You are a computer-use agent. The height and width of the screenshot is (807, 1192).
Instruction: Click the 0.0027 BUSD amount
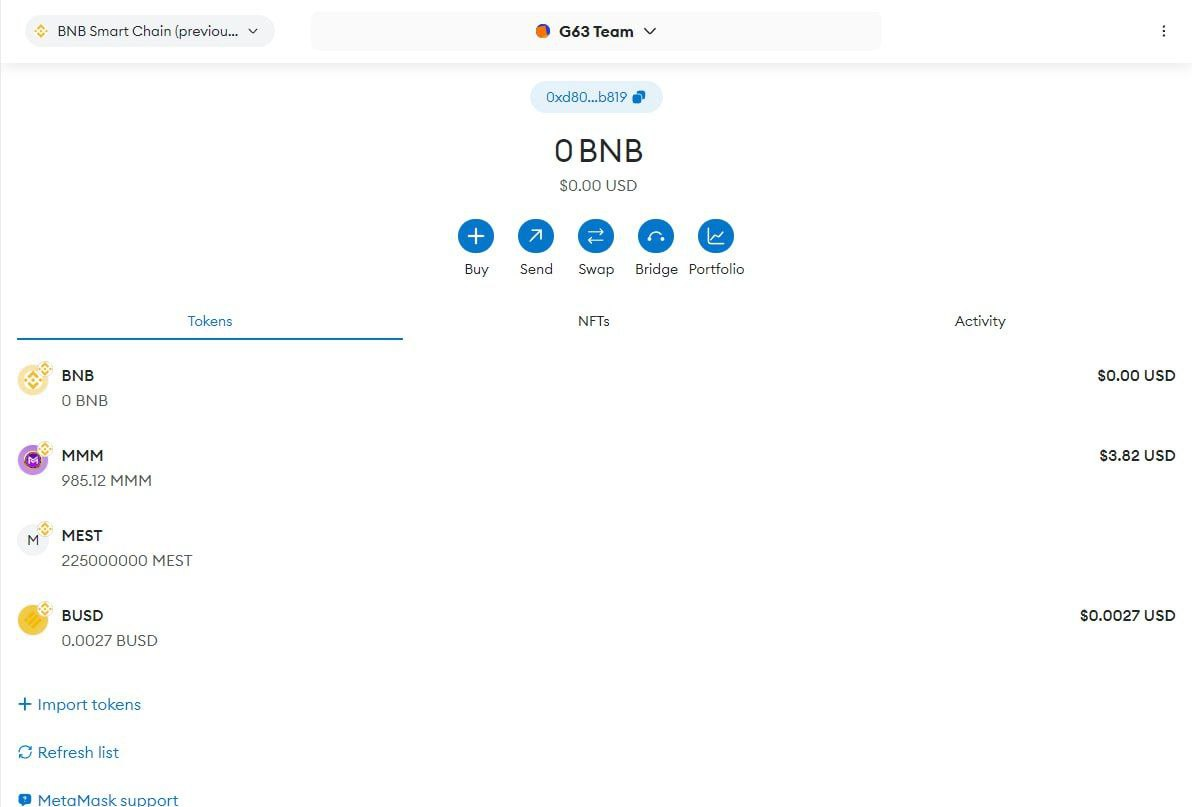click(109, 640)
